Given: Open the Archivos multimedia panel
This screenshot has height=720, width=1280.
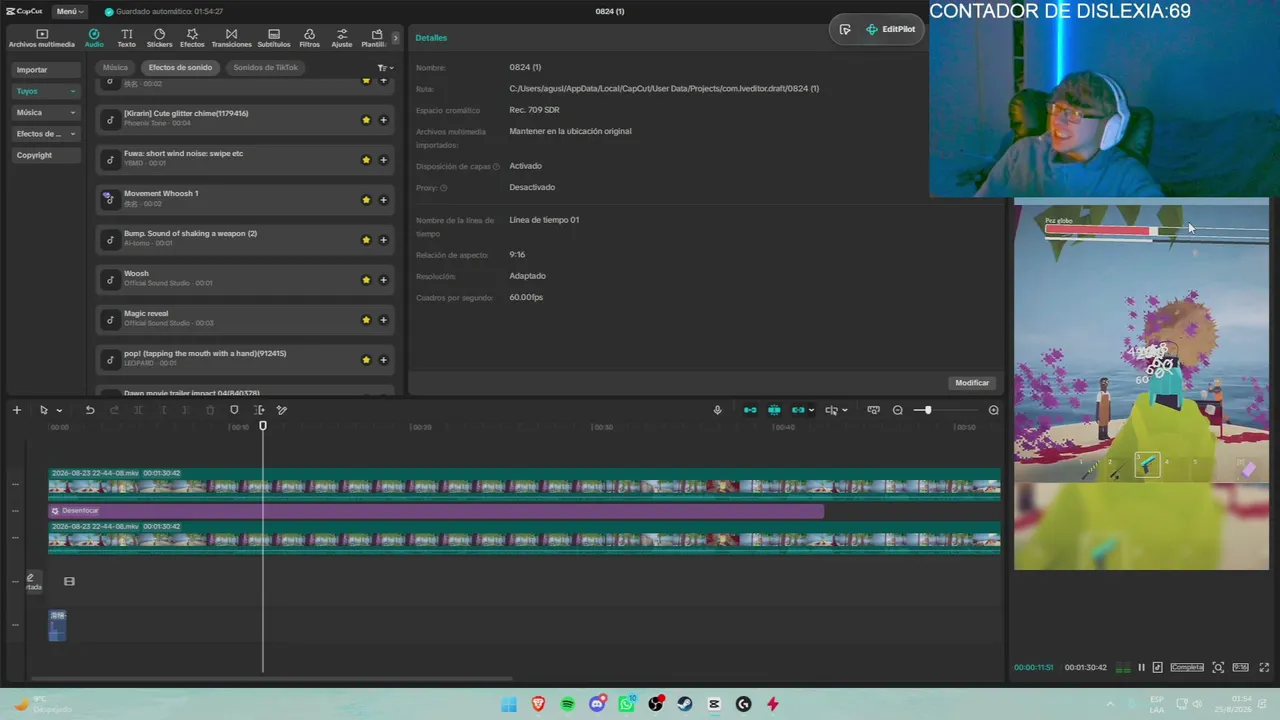Looking at the screenshot, I should click(x=42, y=38).
